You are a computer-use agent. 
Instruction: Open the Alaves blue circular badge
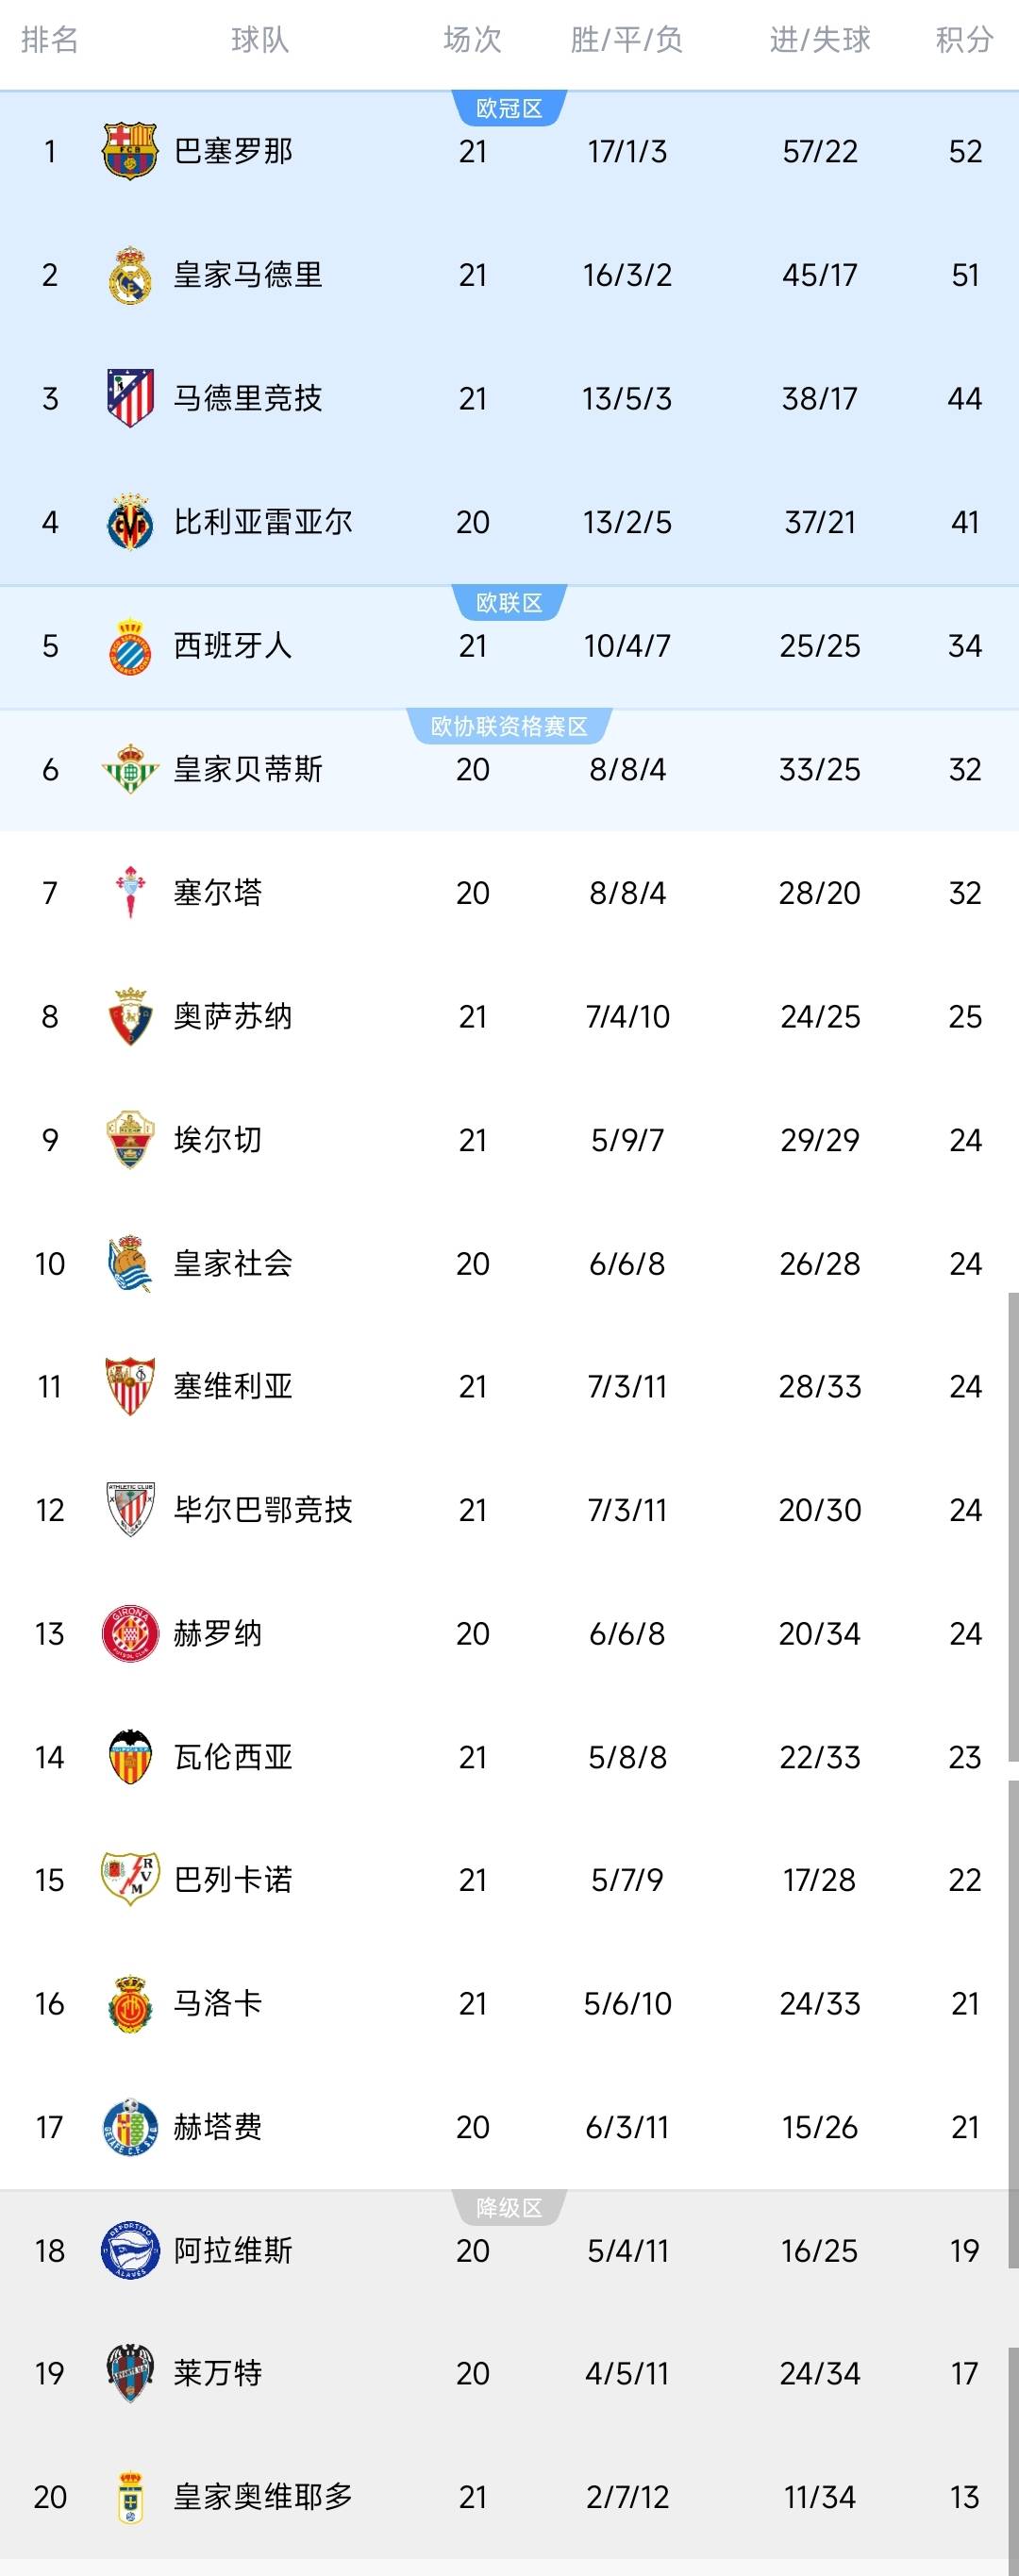[x=130, y=2250]
